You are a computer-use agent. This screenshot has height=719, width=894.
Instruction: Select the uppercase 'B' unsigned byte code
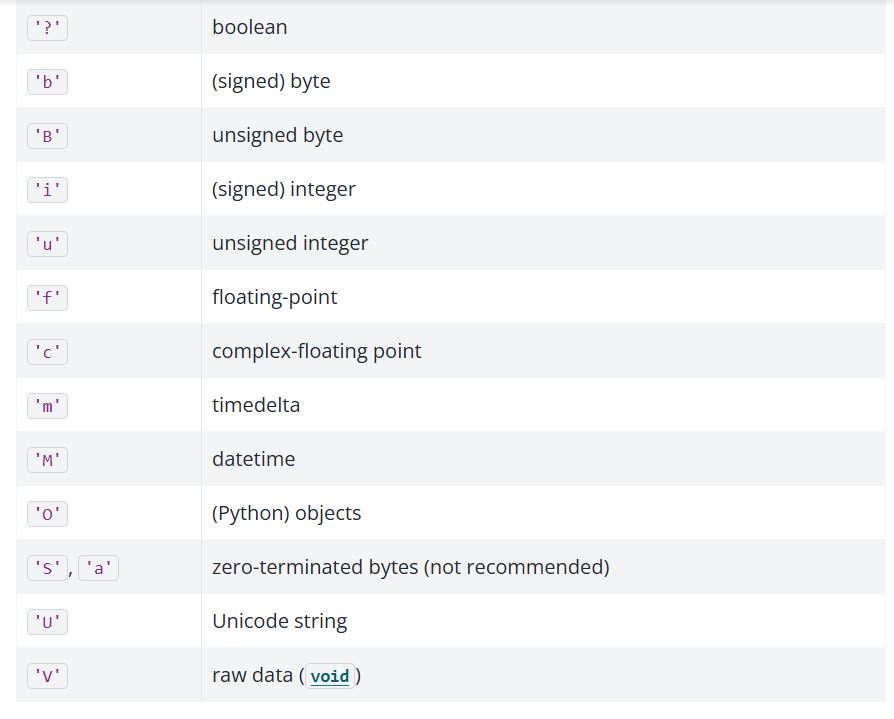[47, 136]
